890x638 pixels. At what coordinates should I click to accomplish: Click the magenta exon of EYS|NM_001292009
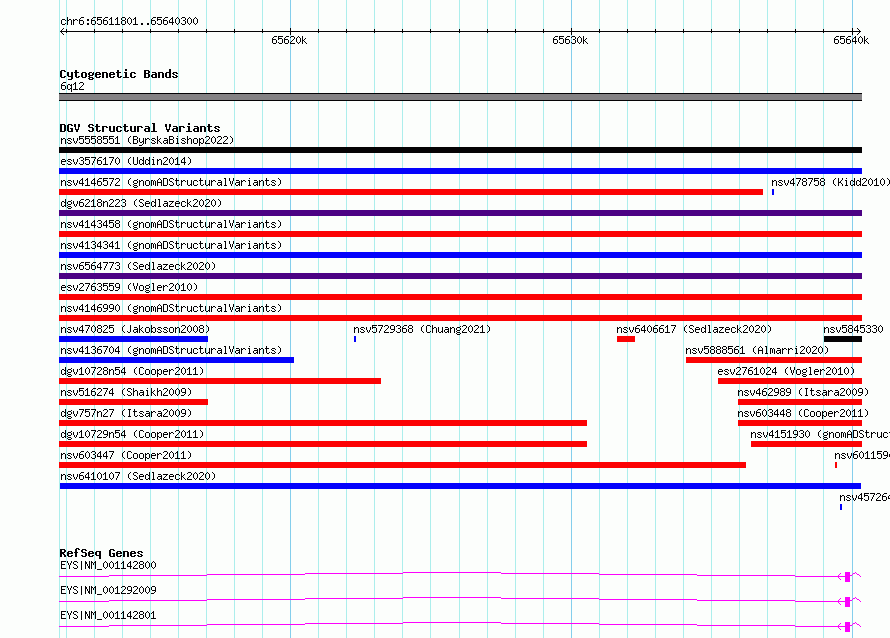(x=847, y=602)
